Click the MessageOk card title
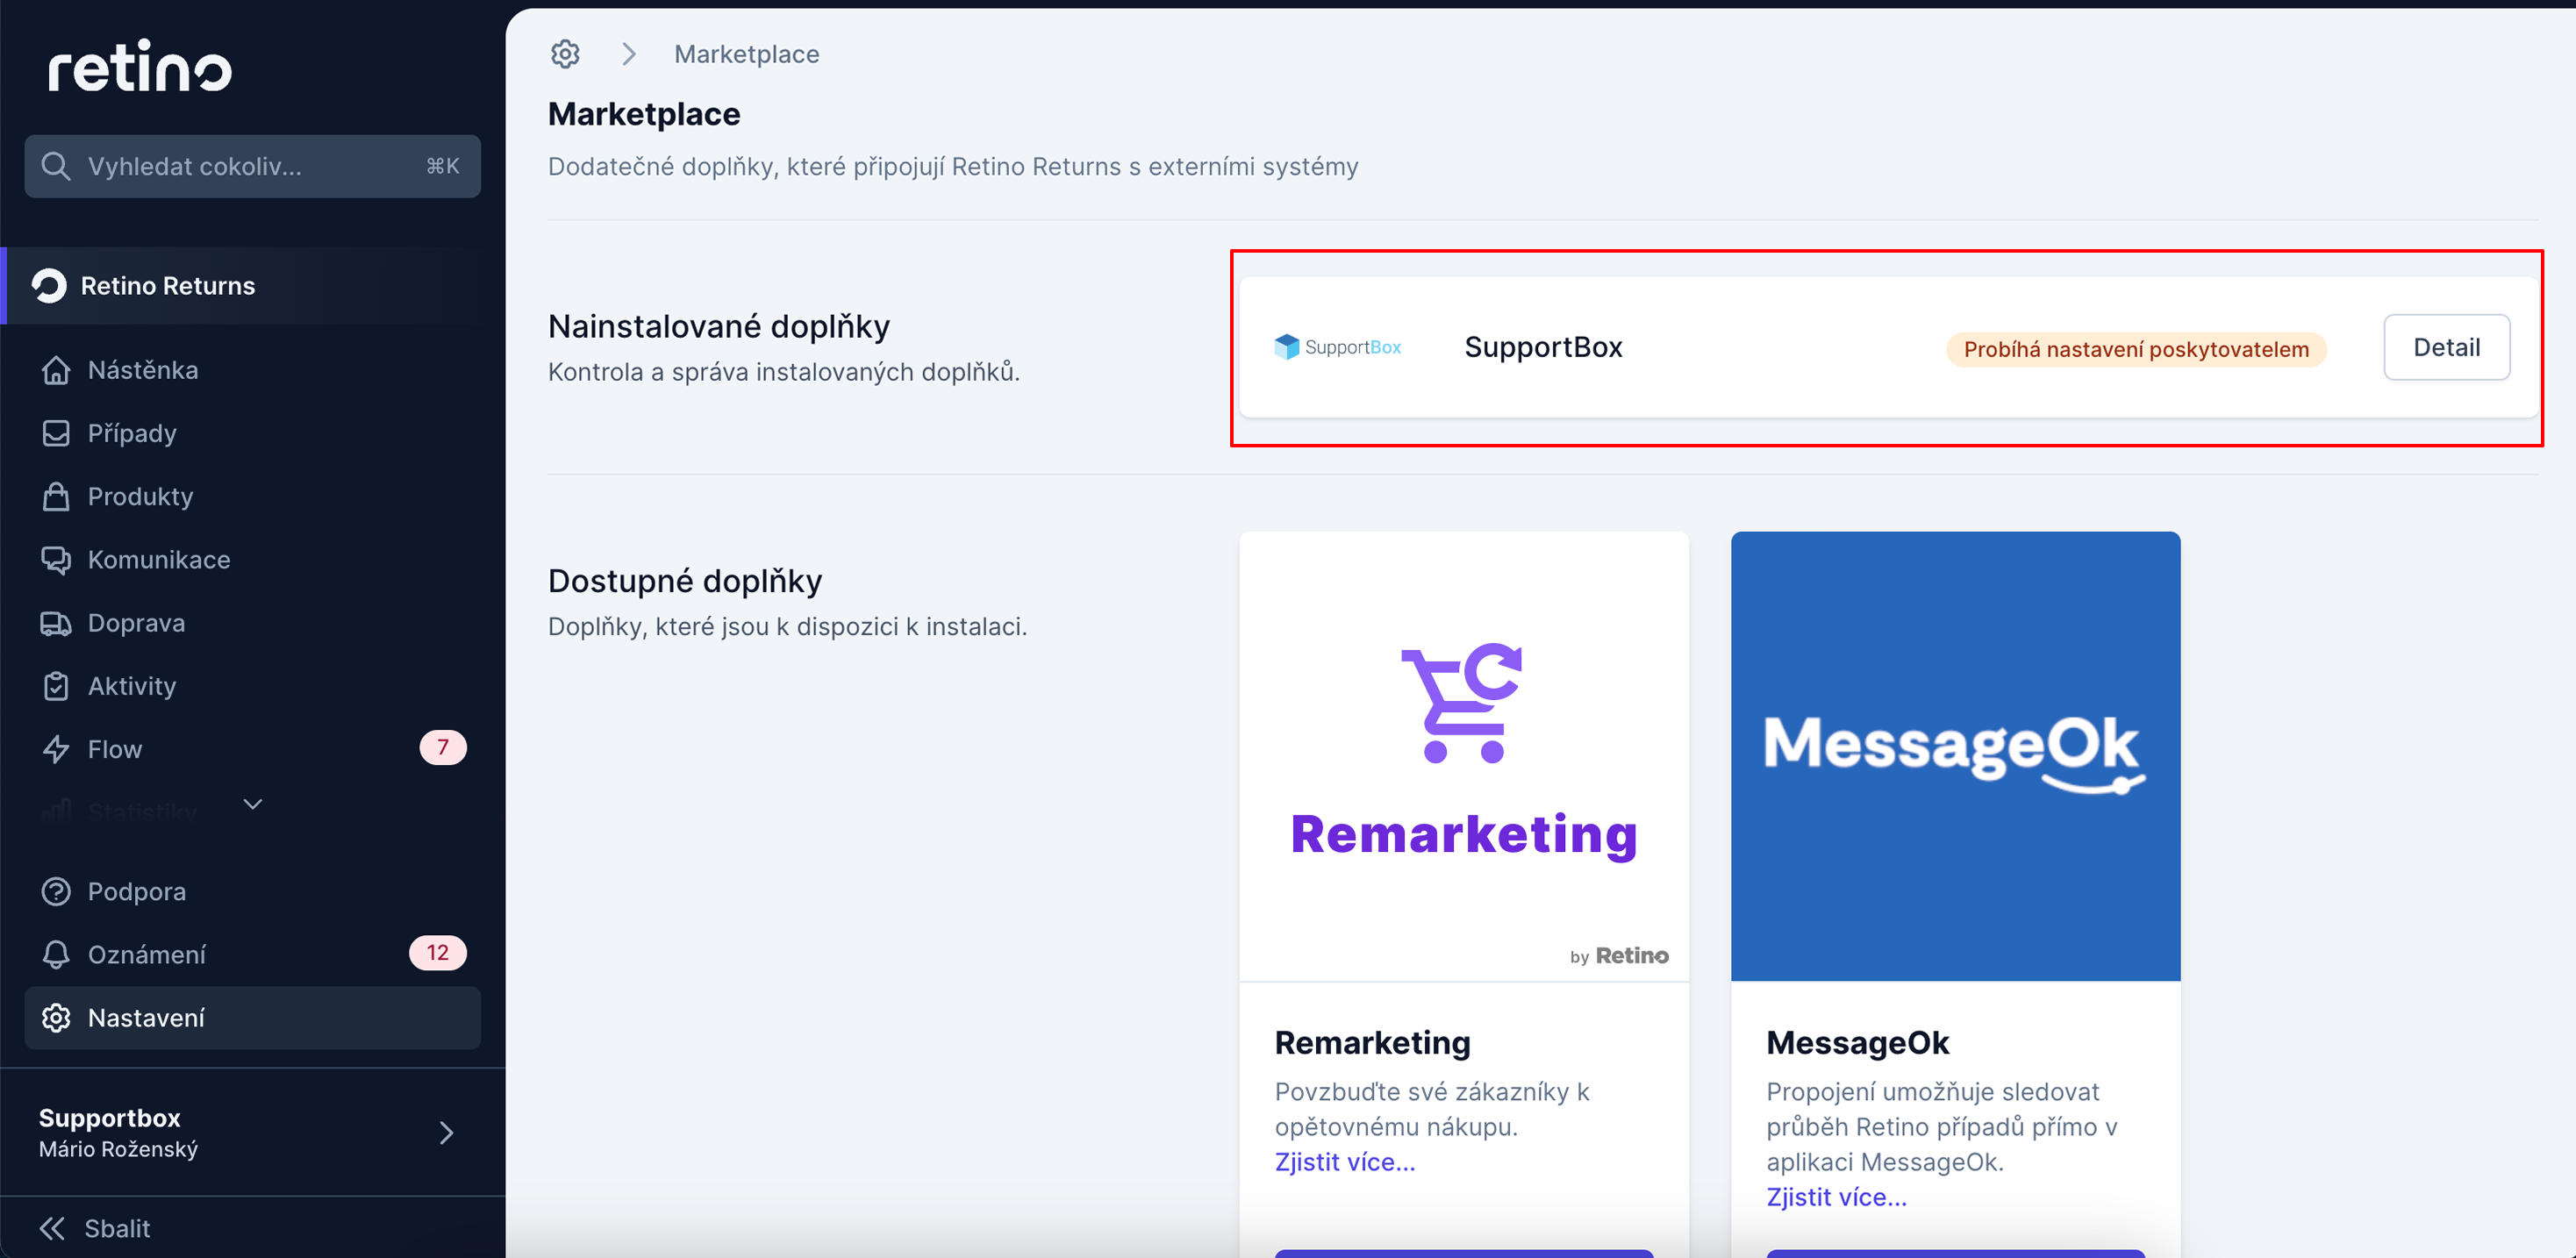The image size is (2576, 1258). [1858, 1042]
